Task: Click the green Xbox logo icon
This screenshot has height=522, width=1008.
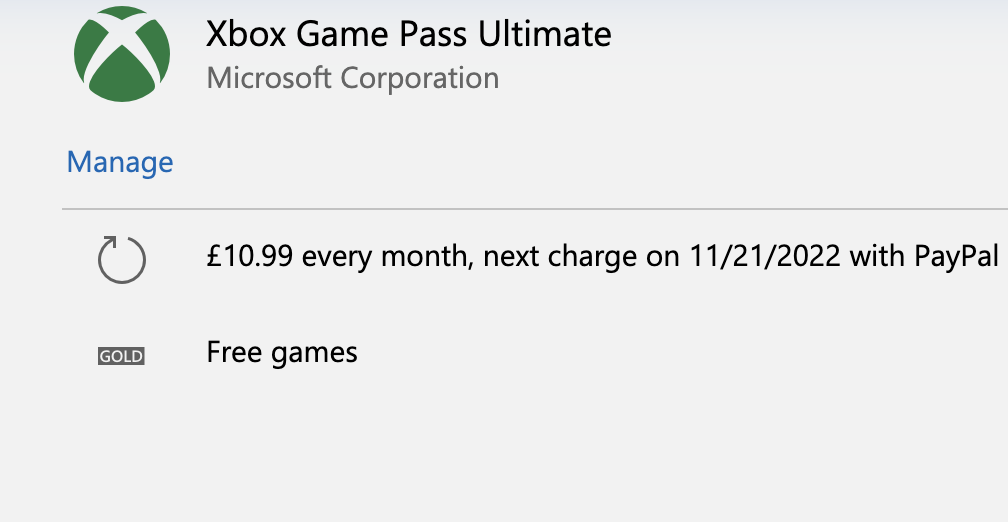Action: [x=122, y=53]
